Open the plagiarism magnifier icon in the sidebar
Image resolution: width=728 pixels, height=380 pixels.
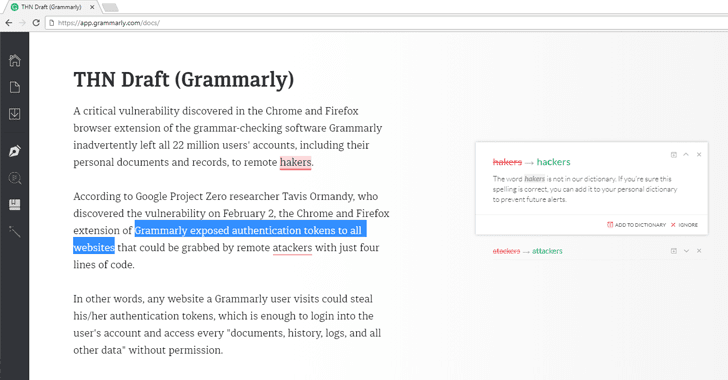(x=15, y=178)
